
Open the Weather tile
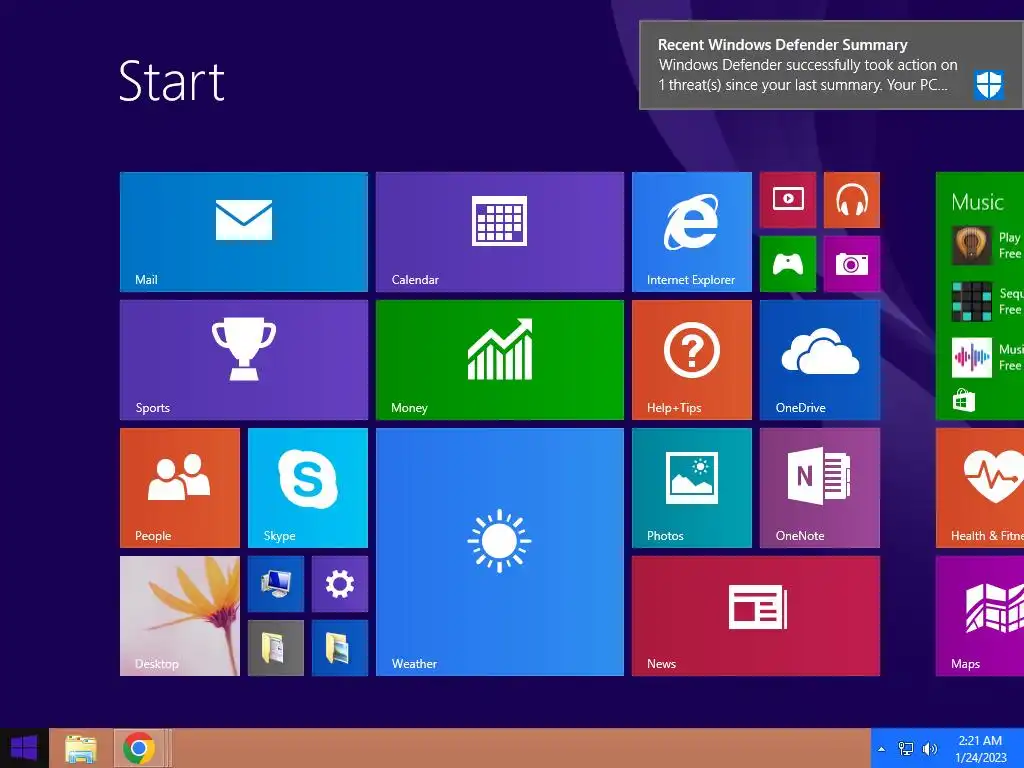pos(500,552)
